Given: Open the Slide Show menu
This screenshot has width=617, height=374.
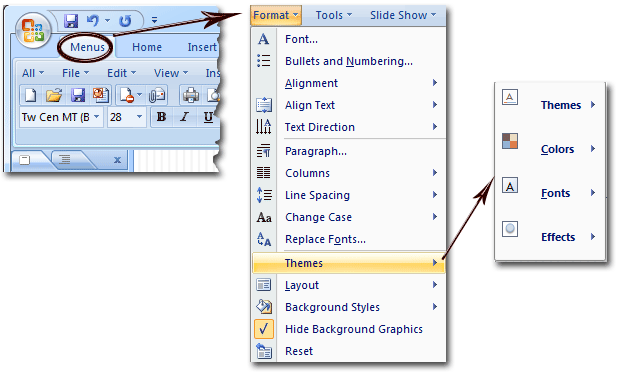Looking at the screenshot, I should click(x=403, y=15).
